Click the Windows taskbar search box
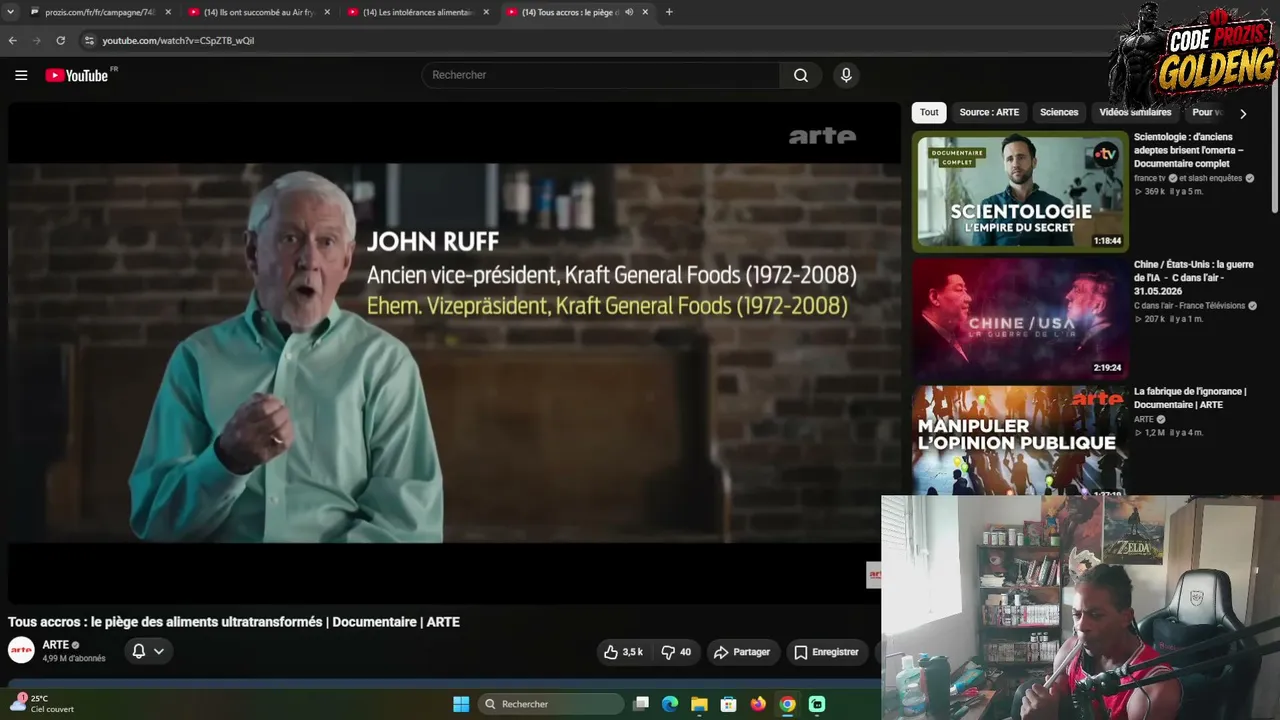 [550, 704]
